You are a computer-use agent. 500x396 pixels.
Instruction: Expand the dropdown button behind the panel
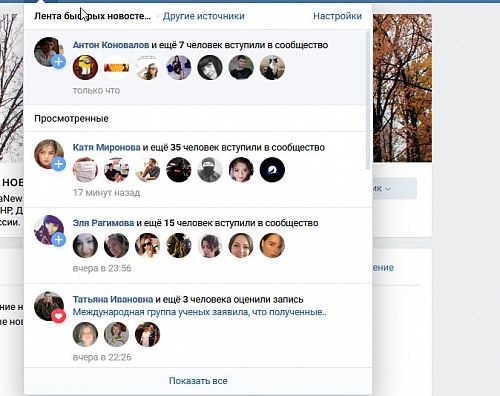point(394,188)
